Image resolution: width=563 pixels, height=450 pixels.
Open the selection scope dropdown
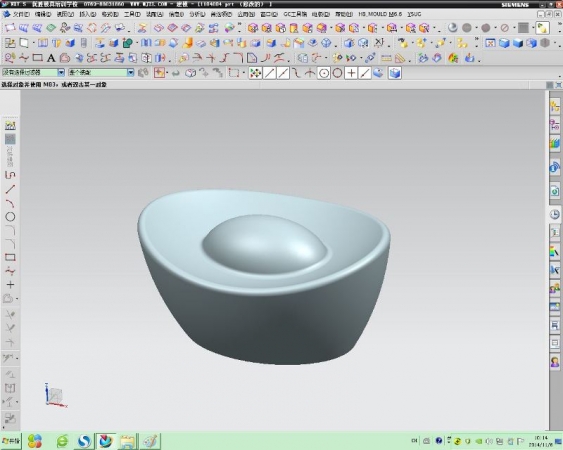[130, 73]
